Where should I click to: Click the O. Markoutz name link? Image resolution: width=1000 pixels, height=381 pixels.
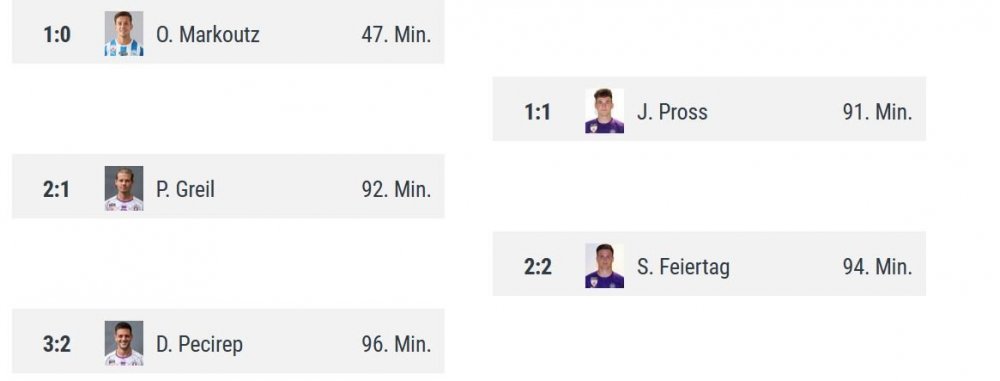tap(208, 34)
